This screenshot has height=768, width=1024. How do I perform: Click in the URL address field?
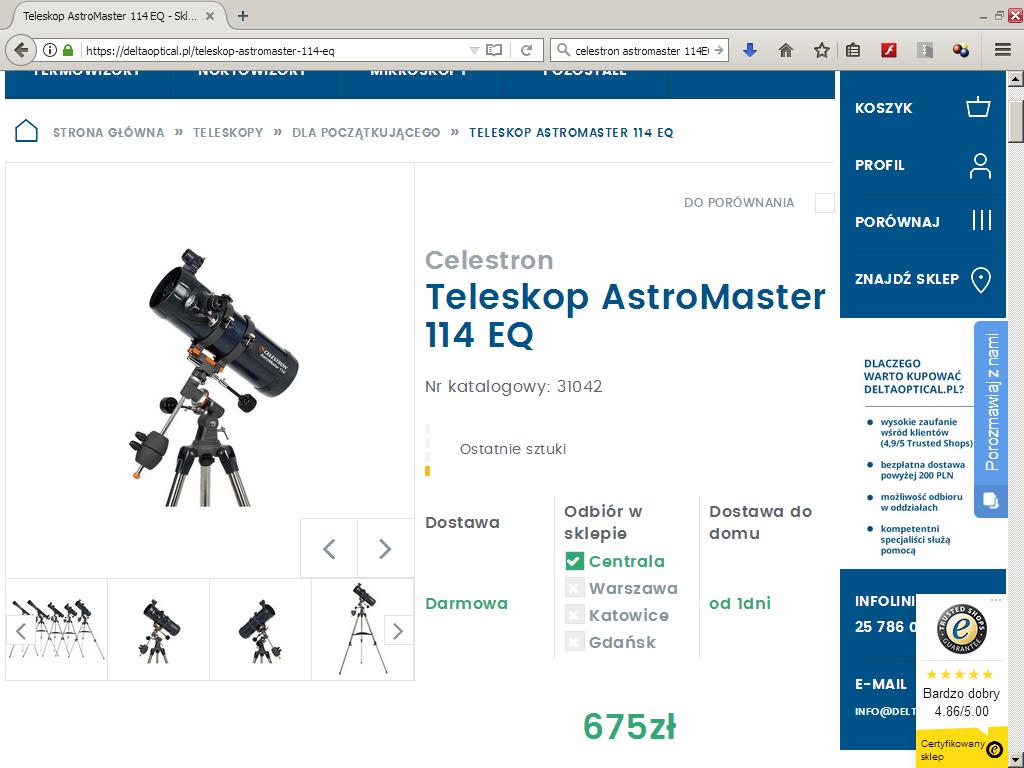[274, 50]
